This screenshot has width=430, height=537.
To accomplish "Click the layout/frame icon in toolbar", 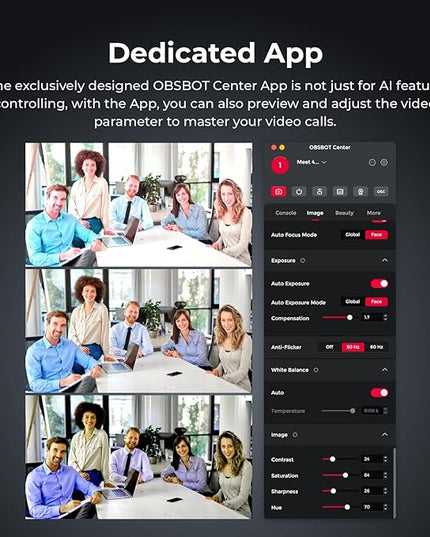I will click(340, 191).
